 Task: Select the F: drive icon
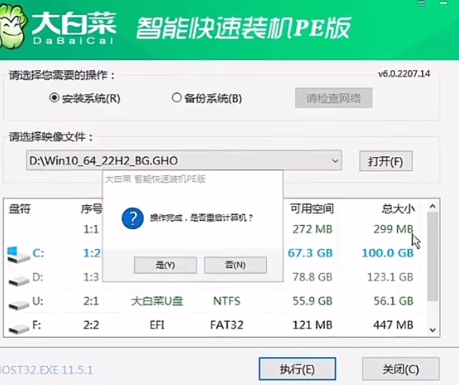click(x=19, y=328)
